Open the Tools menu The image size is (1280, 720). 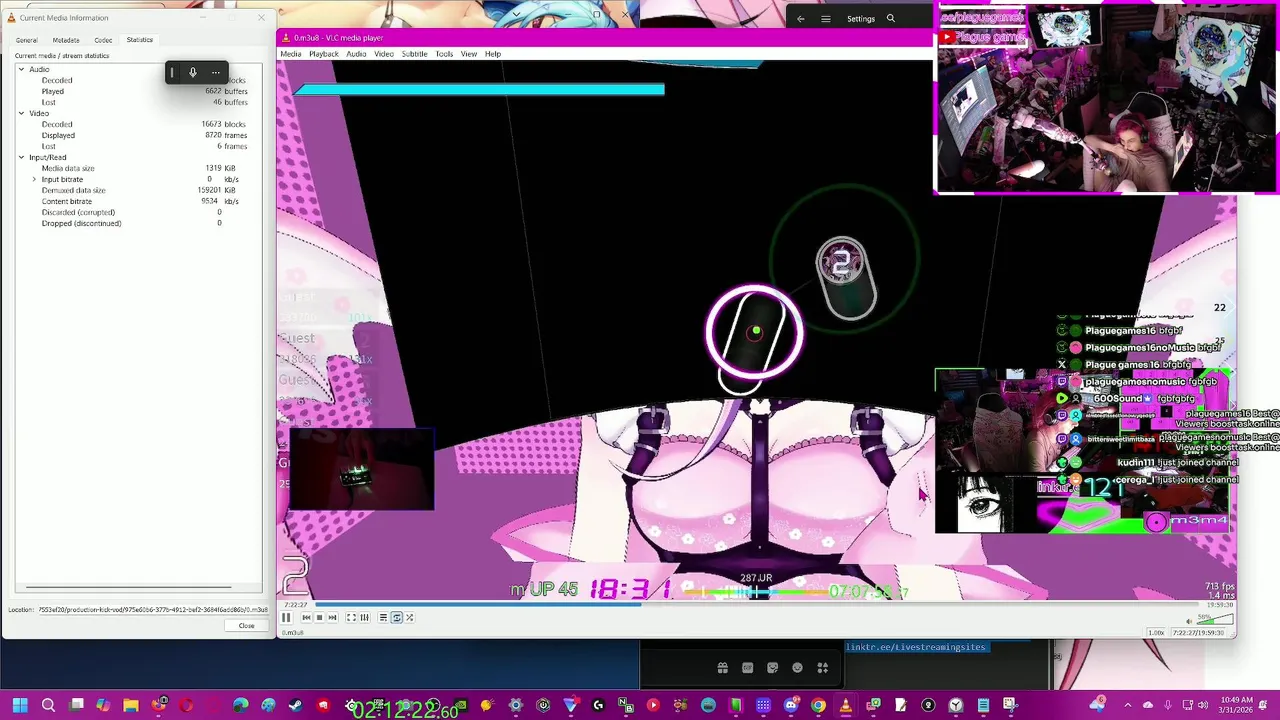444,54
